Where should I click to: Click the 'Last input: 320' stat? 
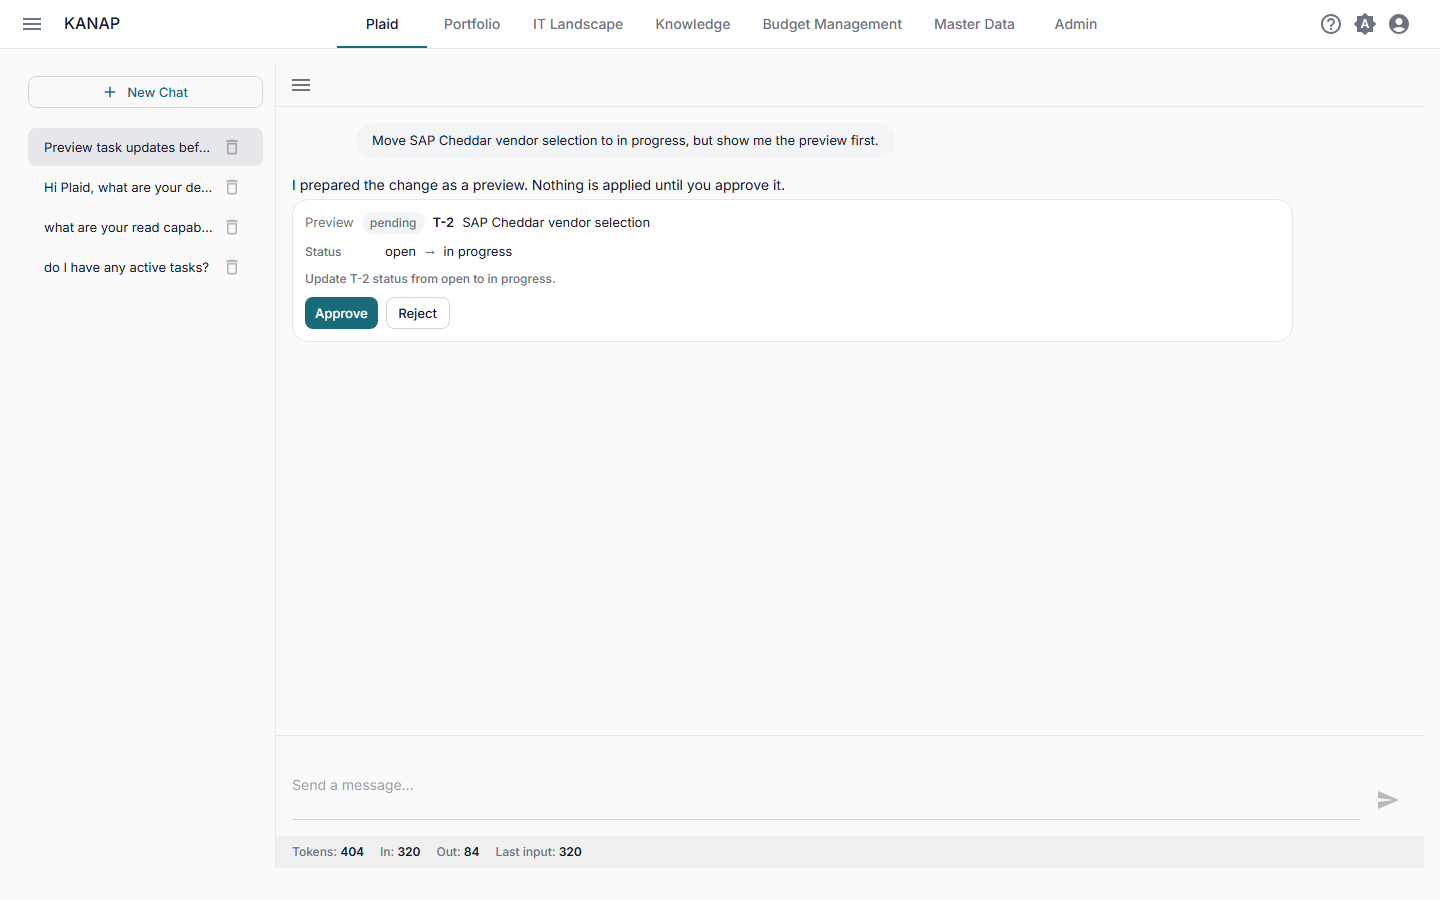pyautogui.click(x=538, y=852)
